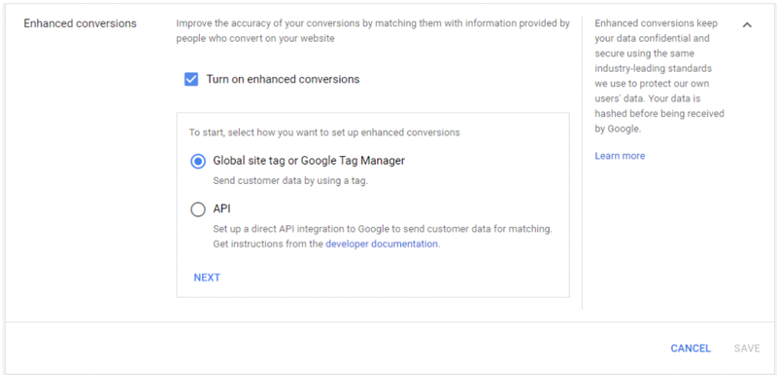This screenshot has width=777, height=375.
Task: Click 'Enhanced conversions keep your data confidential' paragraph
Action: tap(660, 76)
